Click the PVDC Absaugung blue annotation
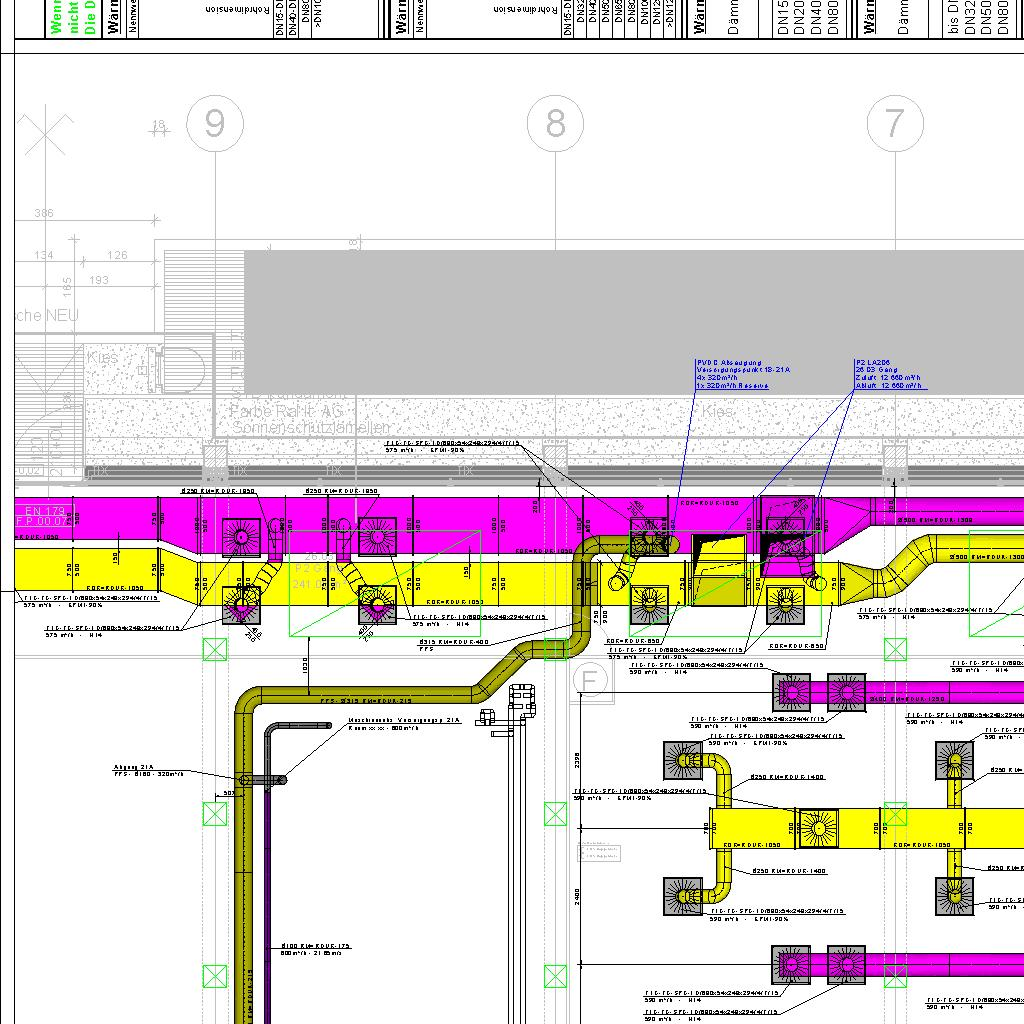 [742, 374]
